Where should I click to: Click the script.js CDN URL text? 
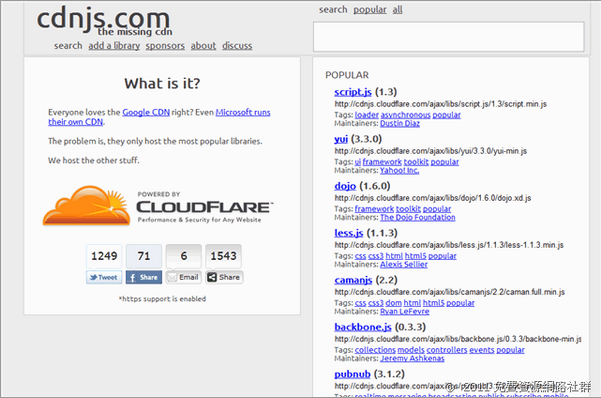point(440,104)
